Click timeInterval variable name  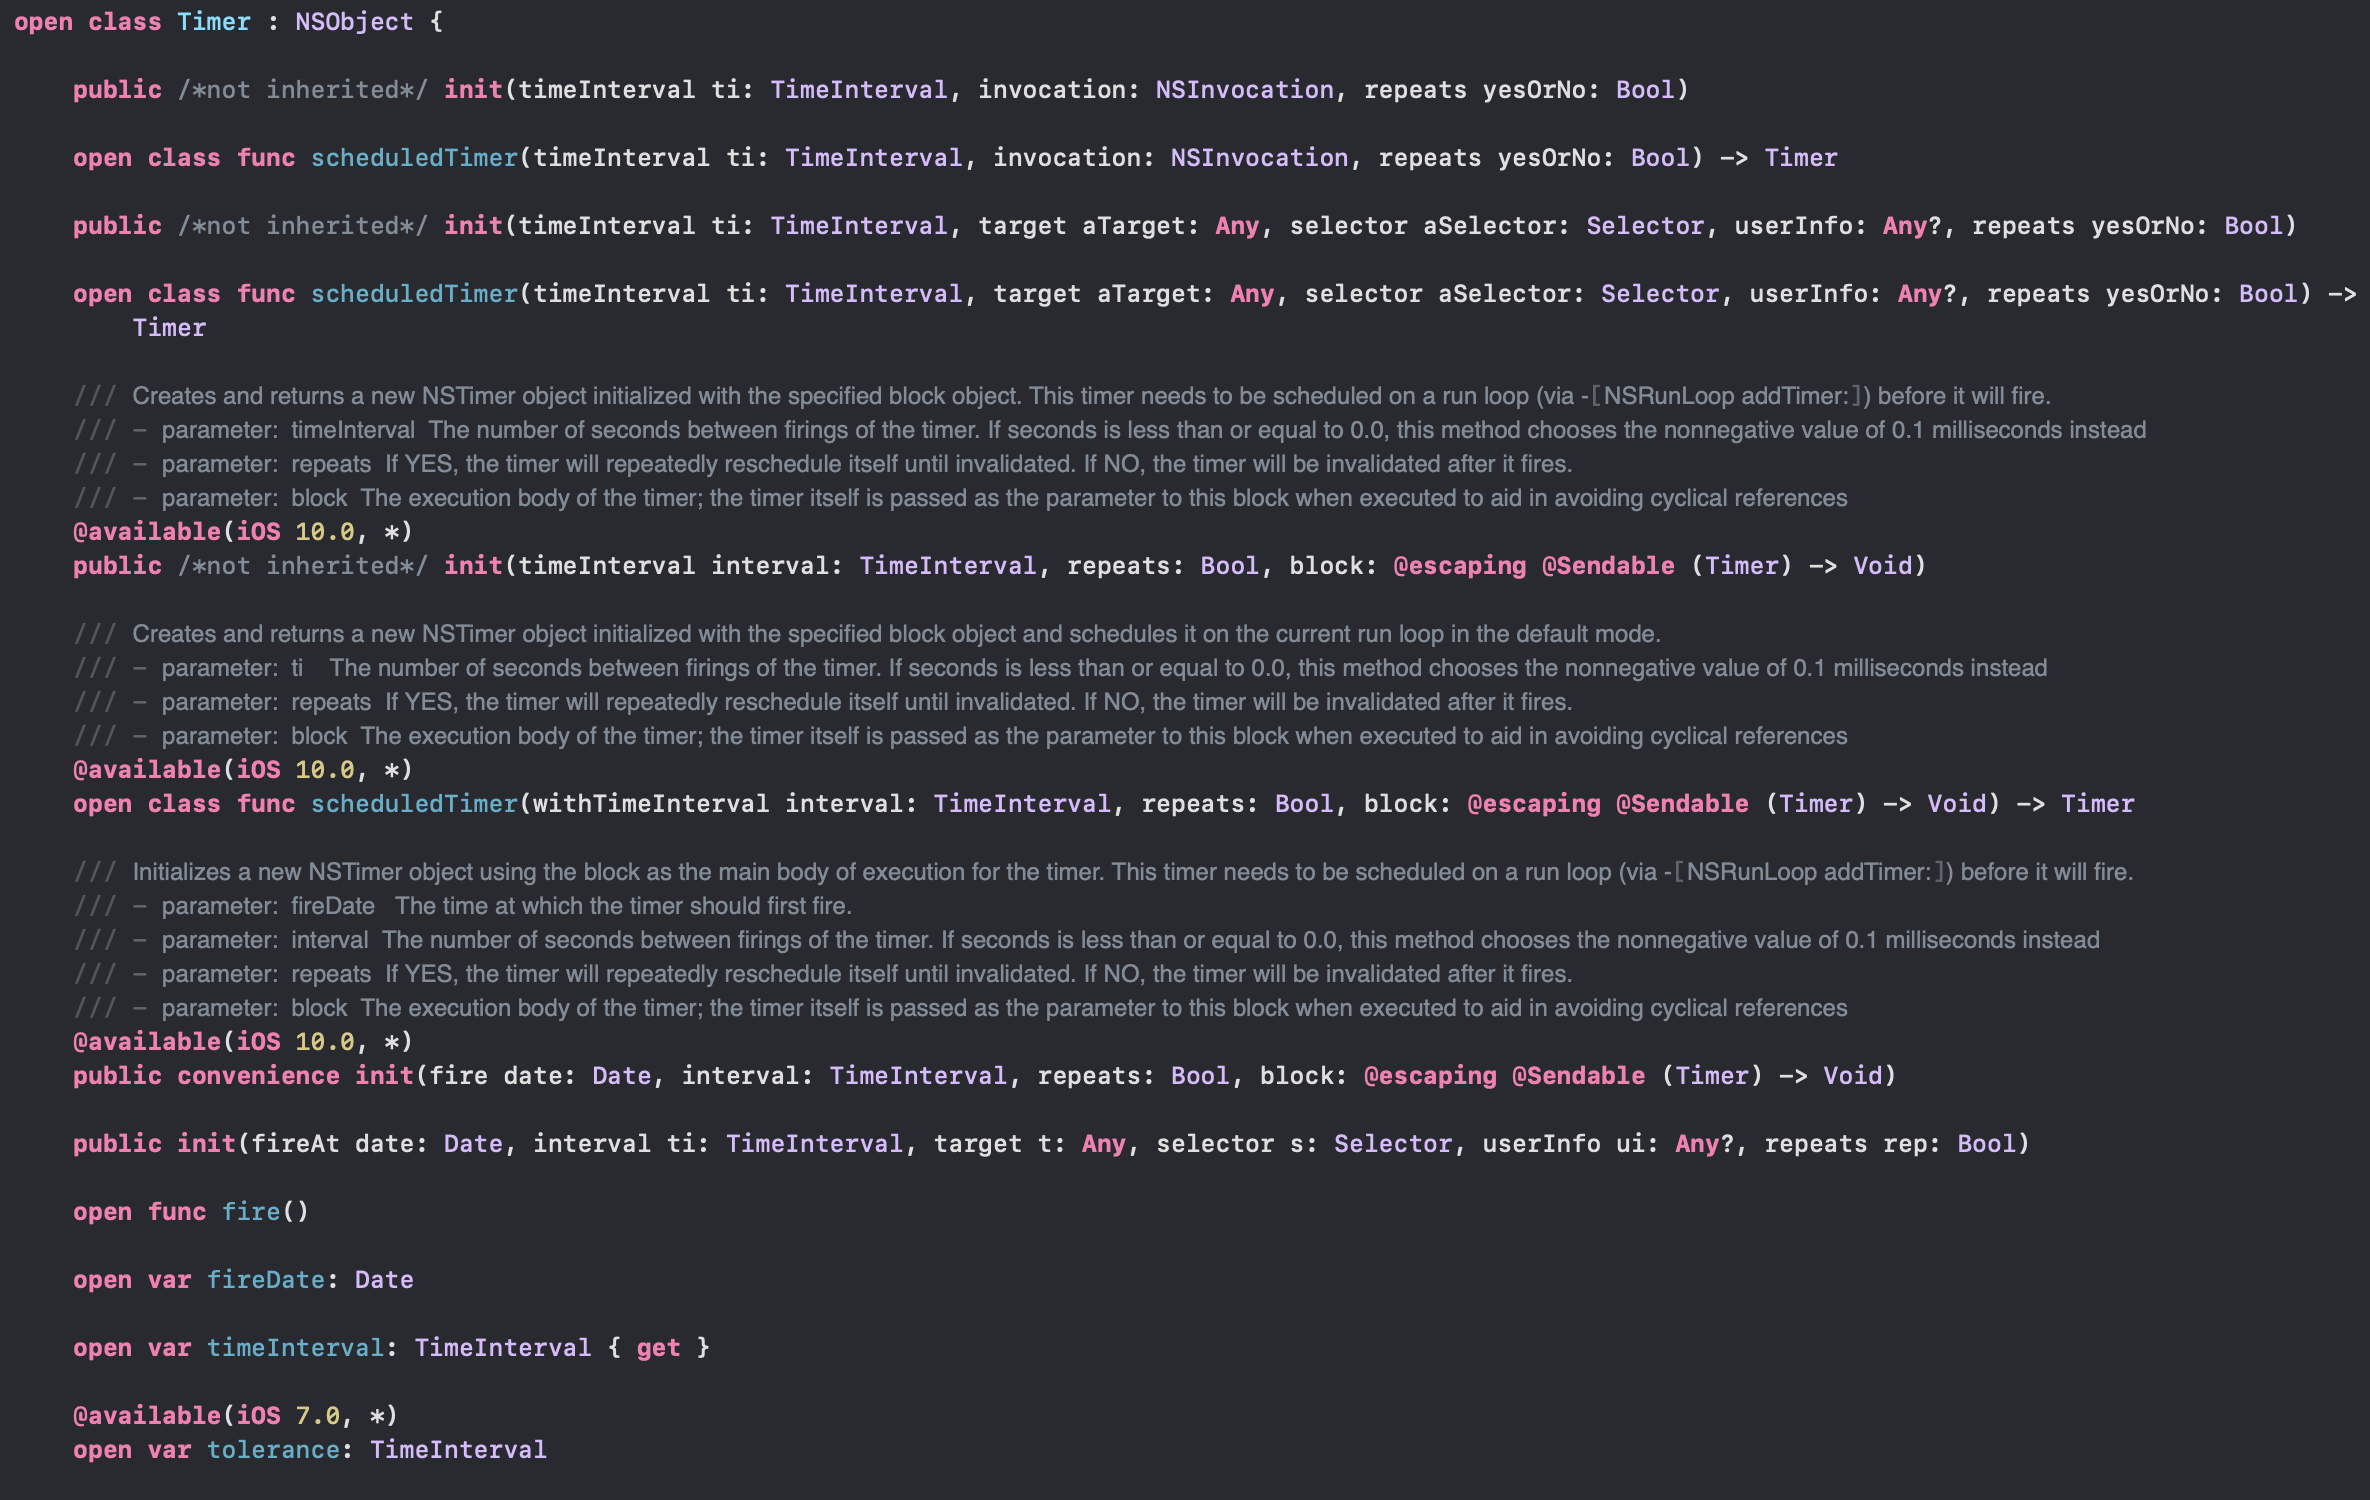click(x=295, y=1348)
